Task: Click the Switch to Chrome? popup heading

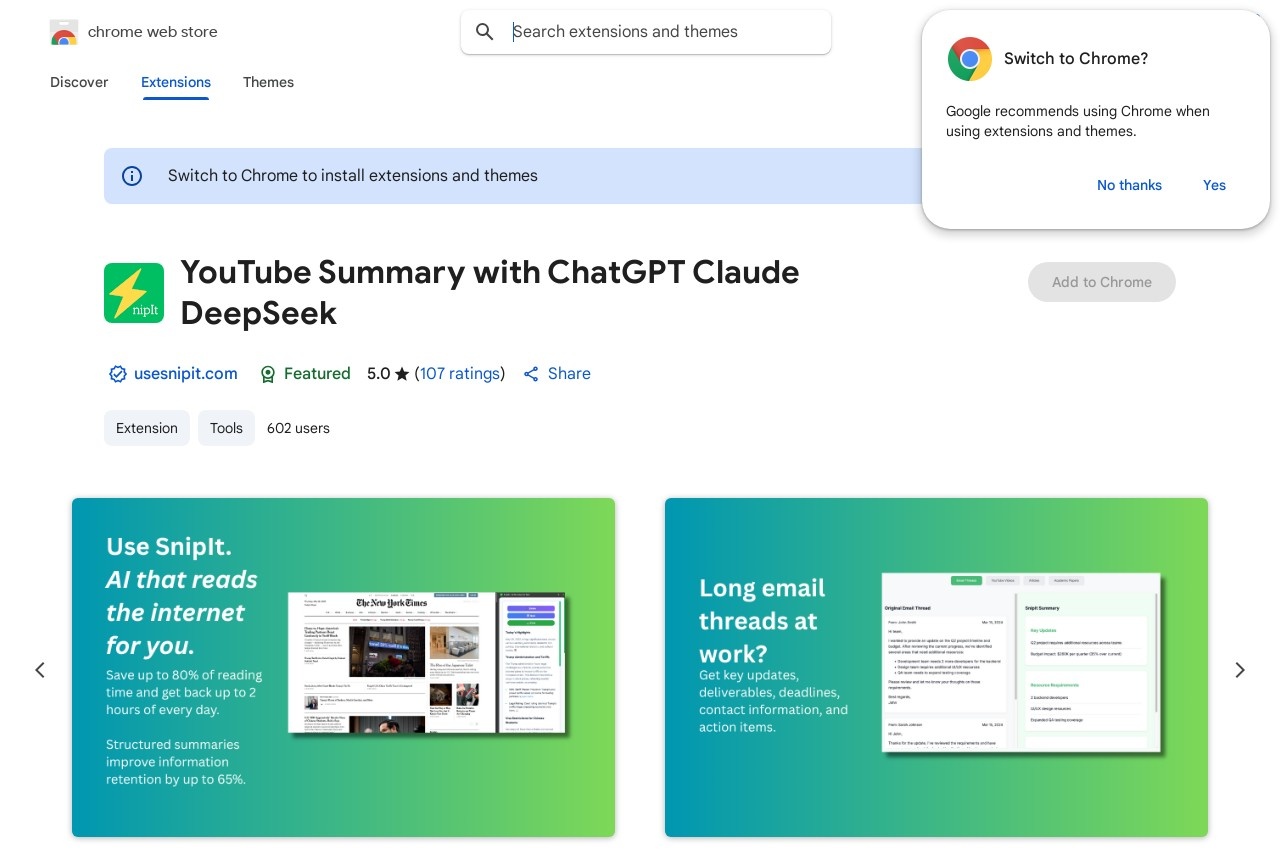Action: coord(1076,59)
